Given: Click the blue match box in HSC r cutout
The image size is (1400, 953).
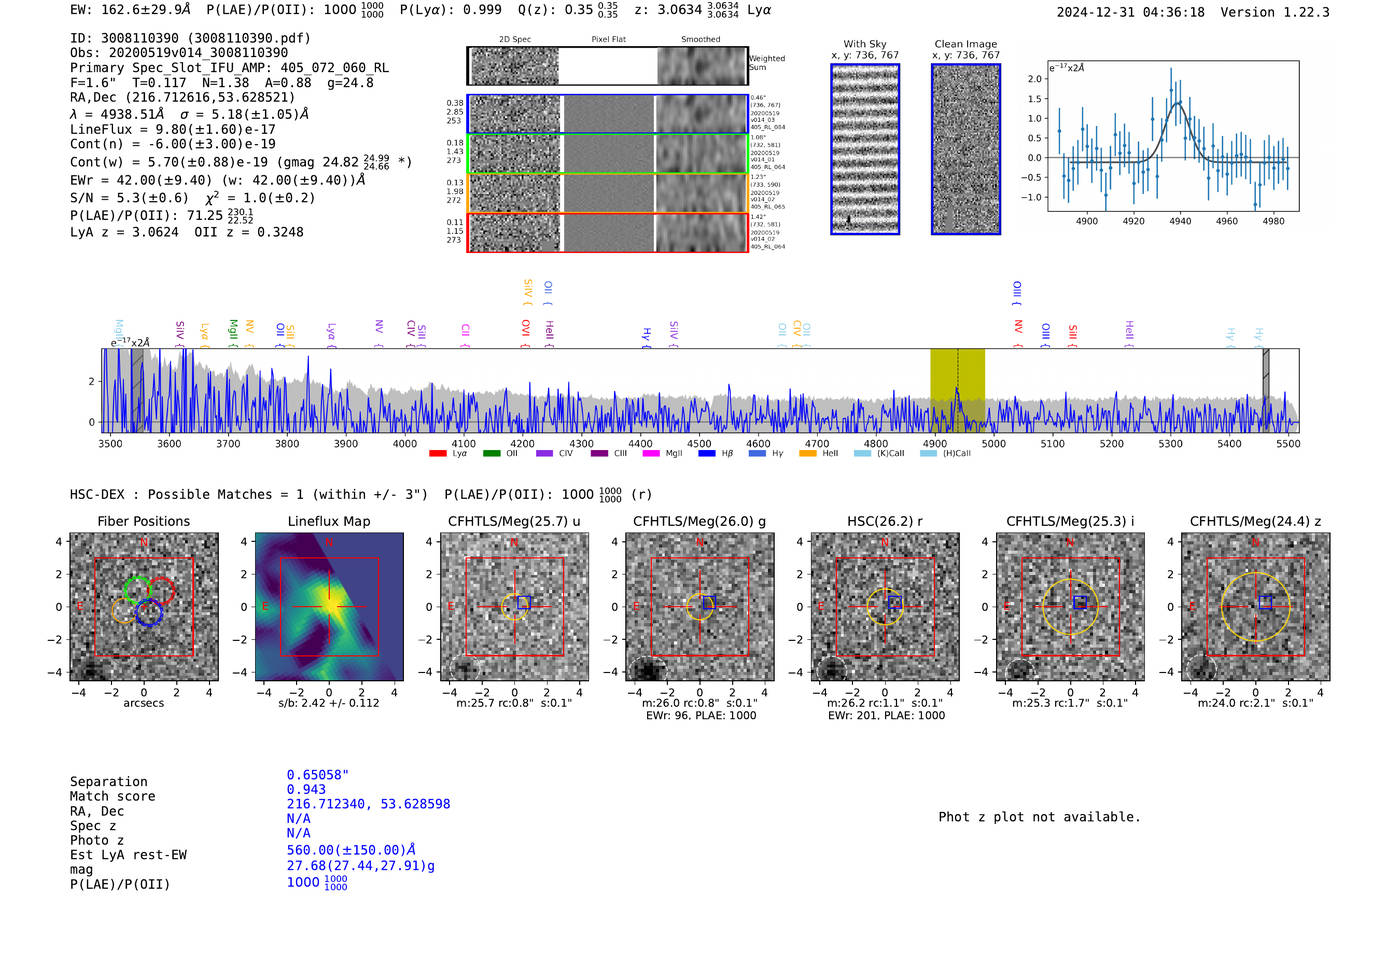Looking at the screenshot, I should coord(895,602).
